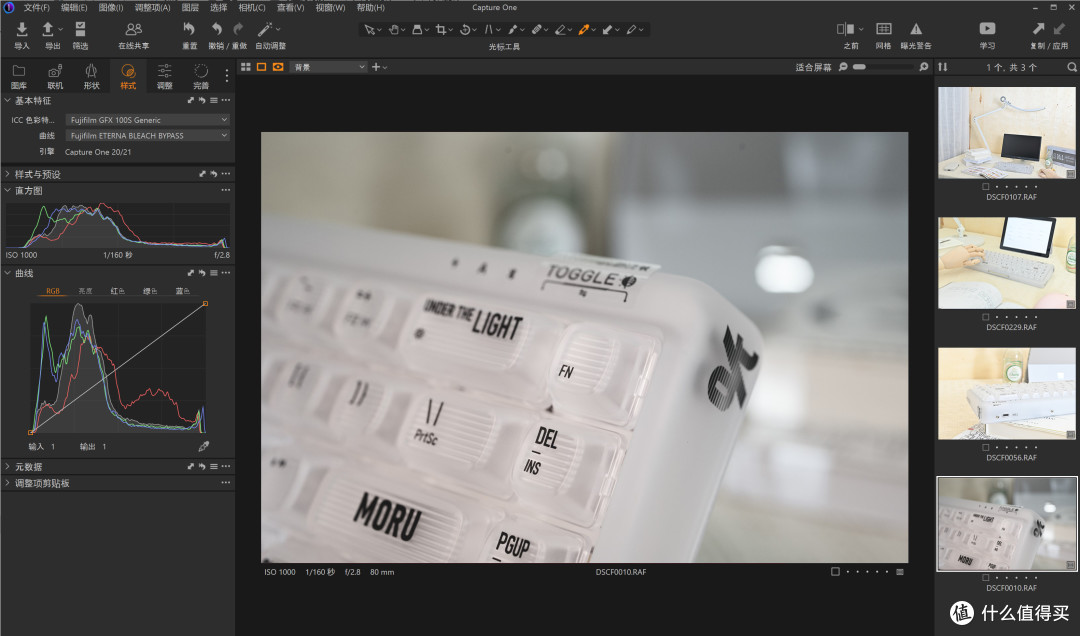
Task: Select the curve's top-right control point
Action: pyautogui.click(x=205, y=303)
